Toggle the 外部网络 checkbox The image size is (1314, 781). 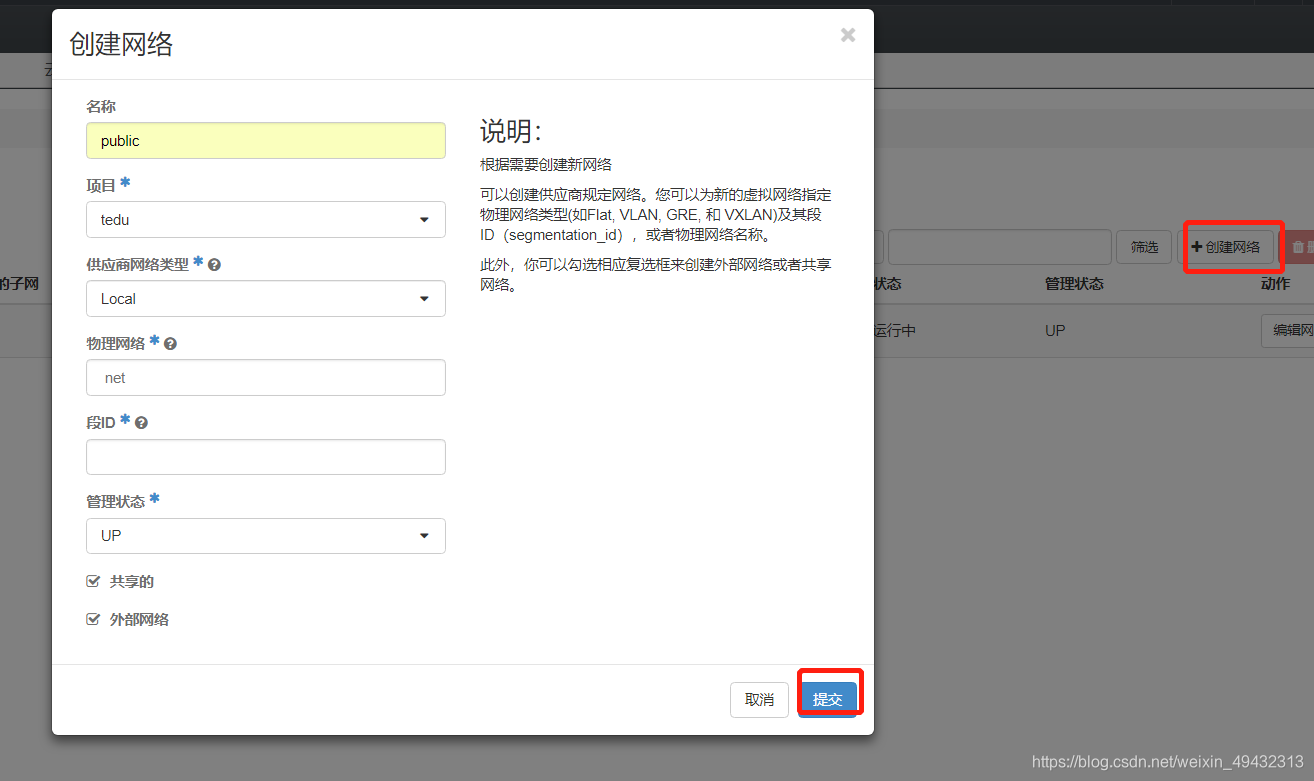pos(93,619)
